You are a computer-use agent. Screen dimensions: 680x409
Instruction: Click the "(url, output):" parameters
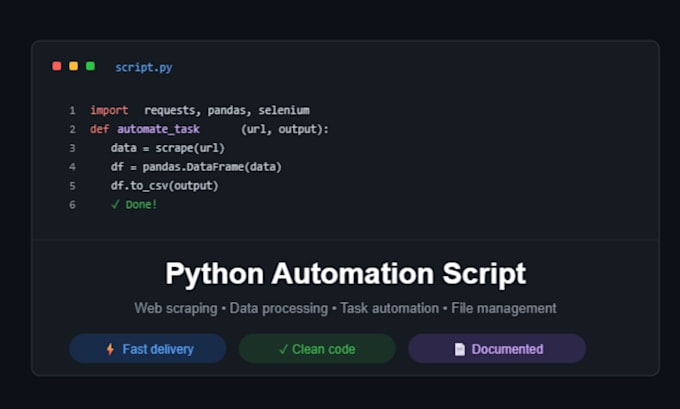(x=285, y=129)
